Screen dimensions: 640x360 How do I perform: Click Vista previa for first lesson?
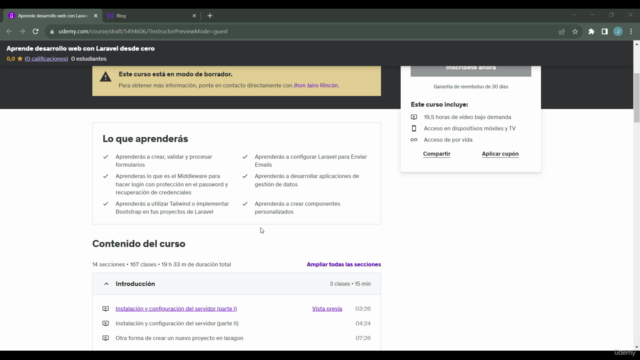click(x=327, y=309)
